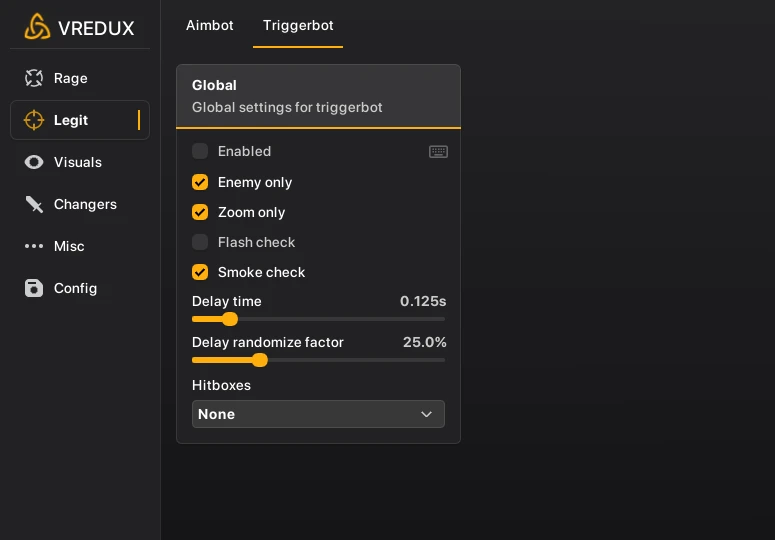
Task: Click the Delay time slider handle
Action: pyautogui.click(x=230, y=319)
